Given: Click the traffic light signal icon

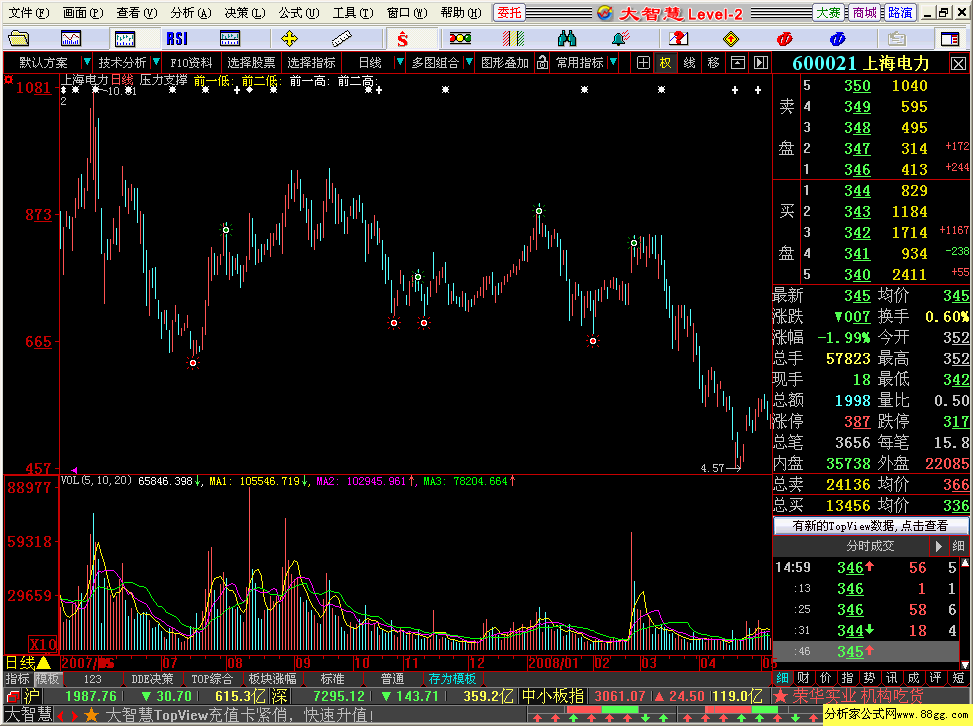Looking at the screenshot, I should [460, 39].
